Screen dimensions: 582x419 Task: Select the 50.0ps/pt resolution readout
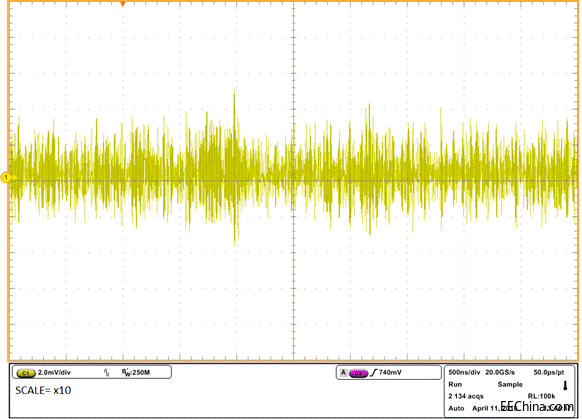coord(549,372)
